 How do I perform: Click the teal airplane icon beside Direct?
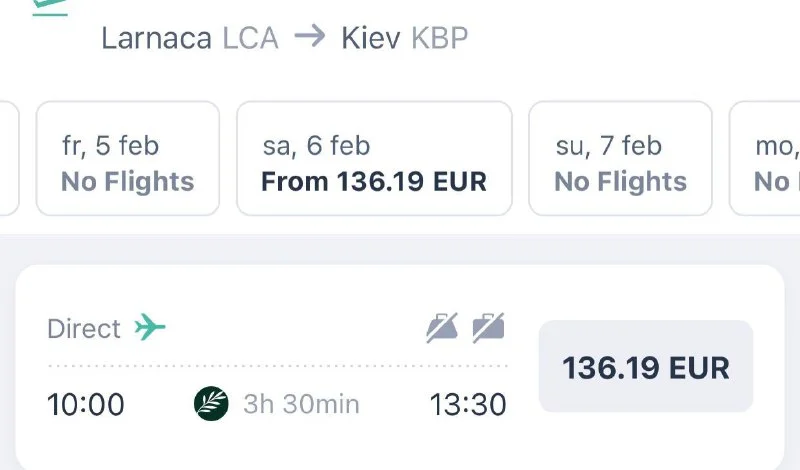(x=150, y=327)
